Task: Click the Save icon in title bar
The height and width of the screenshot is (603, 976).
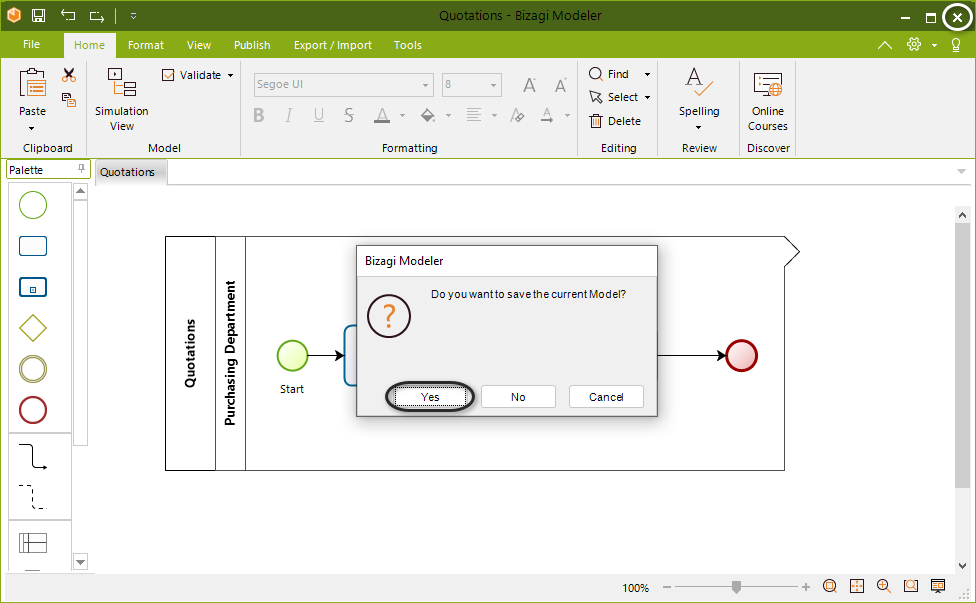Action: tap(39, 15)
